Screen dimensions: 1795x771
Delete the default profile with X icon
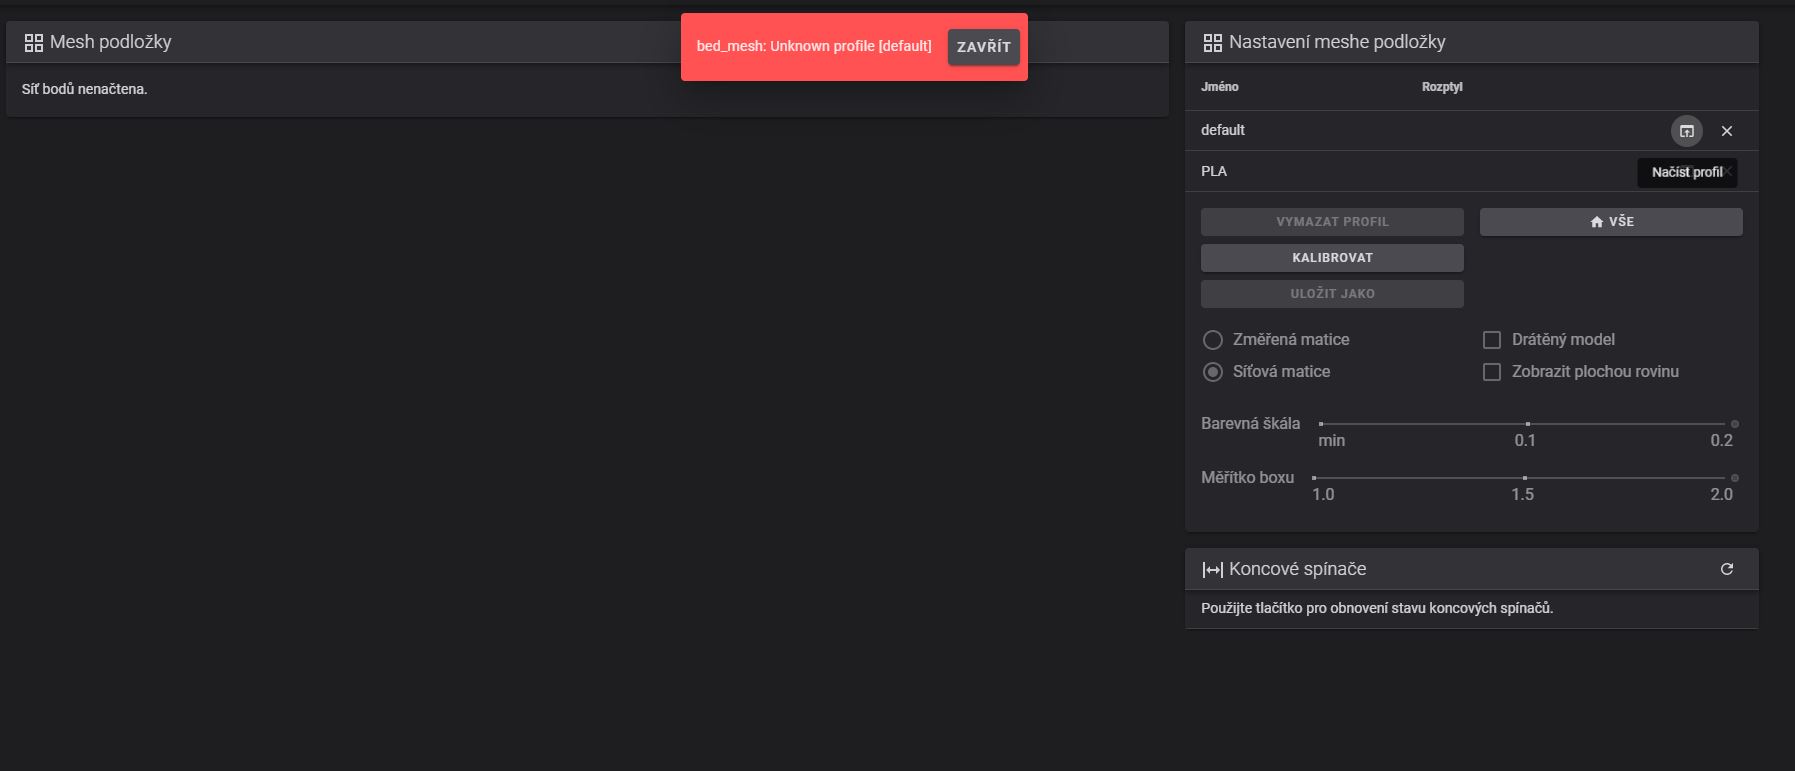(x=1726, y=131)
